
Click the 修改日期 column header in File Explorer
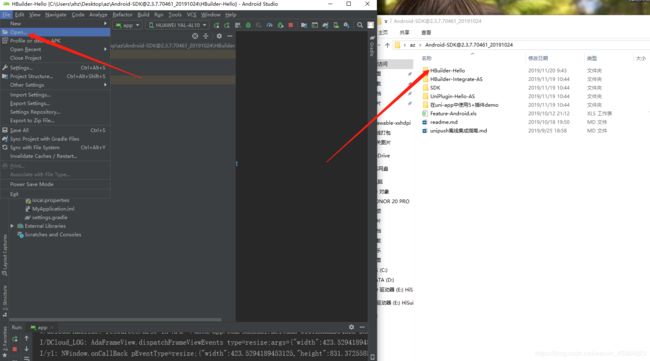click(538, 58)
